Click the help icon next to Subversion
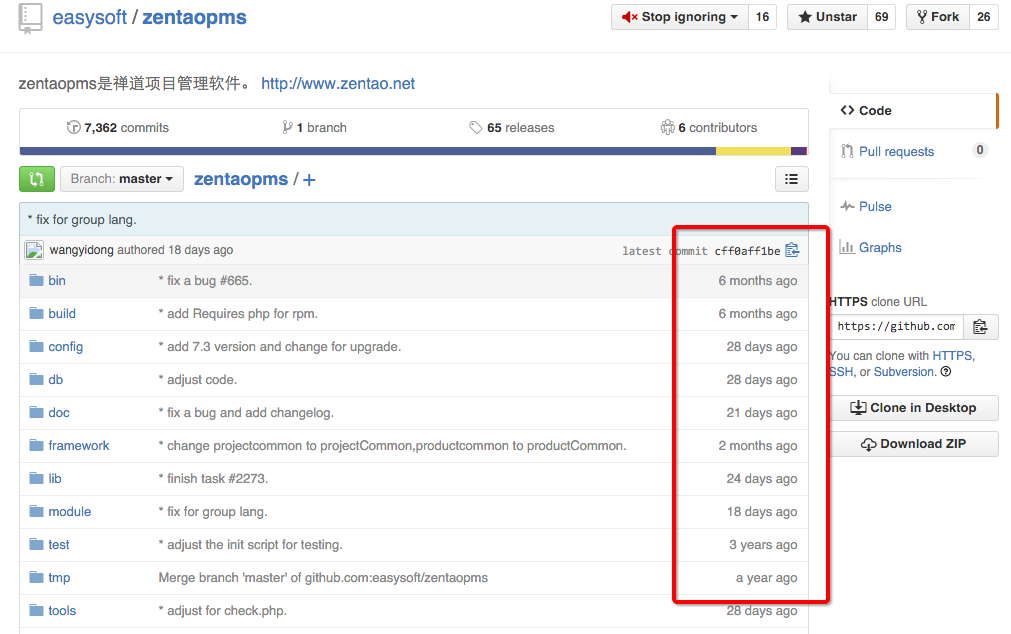The image size is (1011, 634). [x=946, y=372]
